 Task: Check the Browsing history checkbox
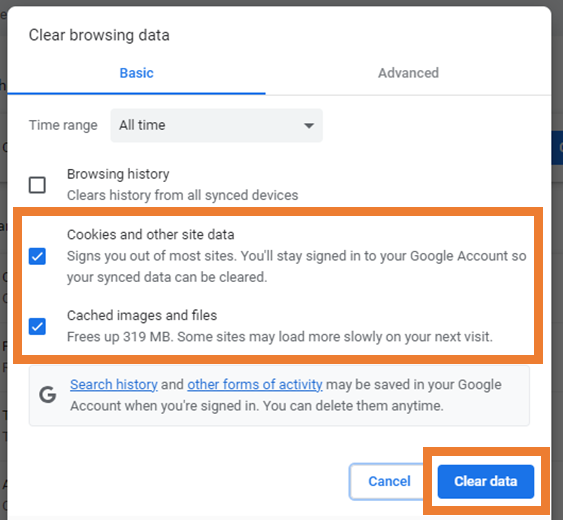pos(37,185)
